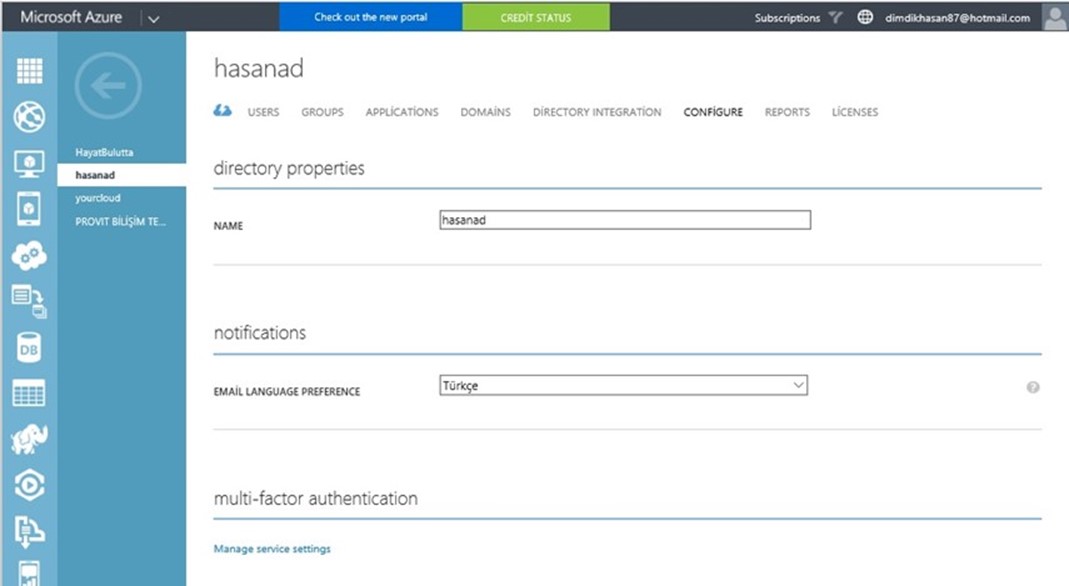1069x586 pixels.
Task: Open the SQL Databases DB icon
Action: coord(29,348)
